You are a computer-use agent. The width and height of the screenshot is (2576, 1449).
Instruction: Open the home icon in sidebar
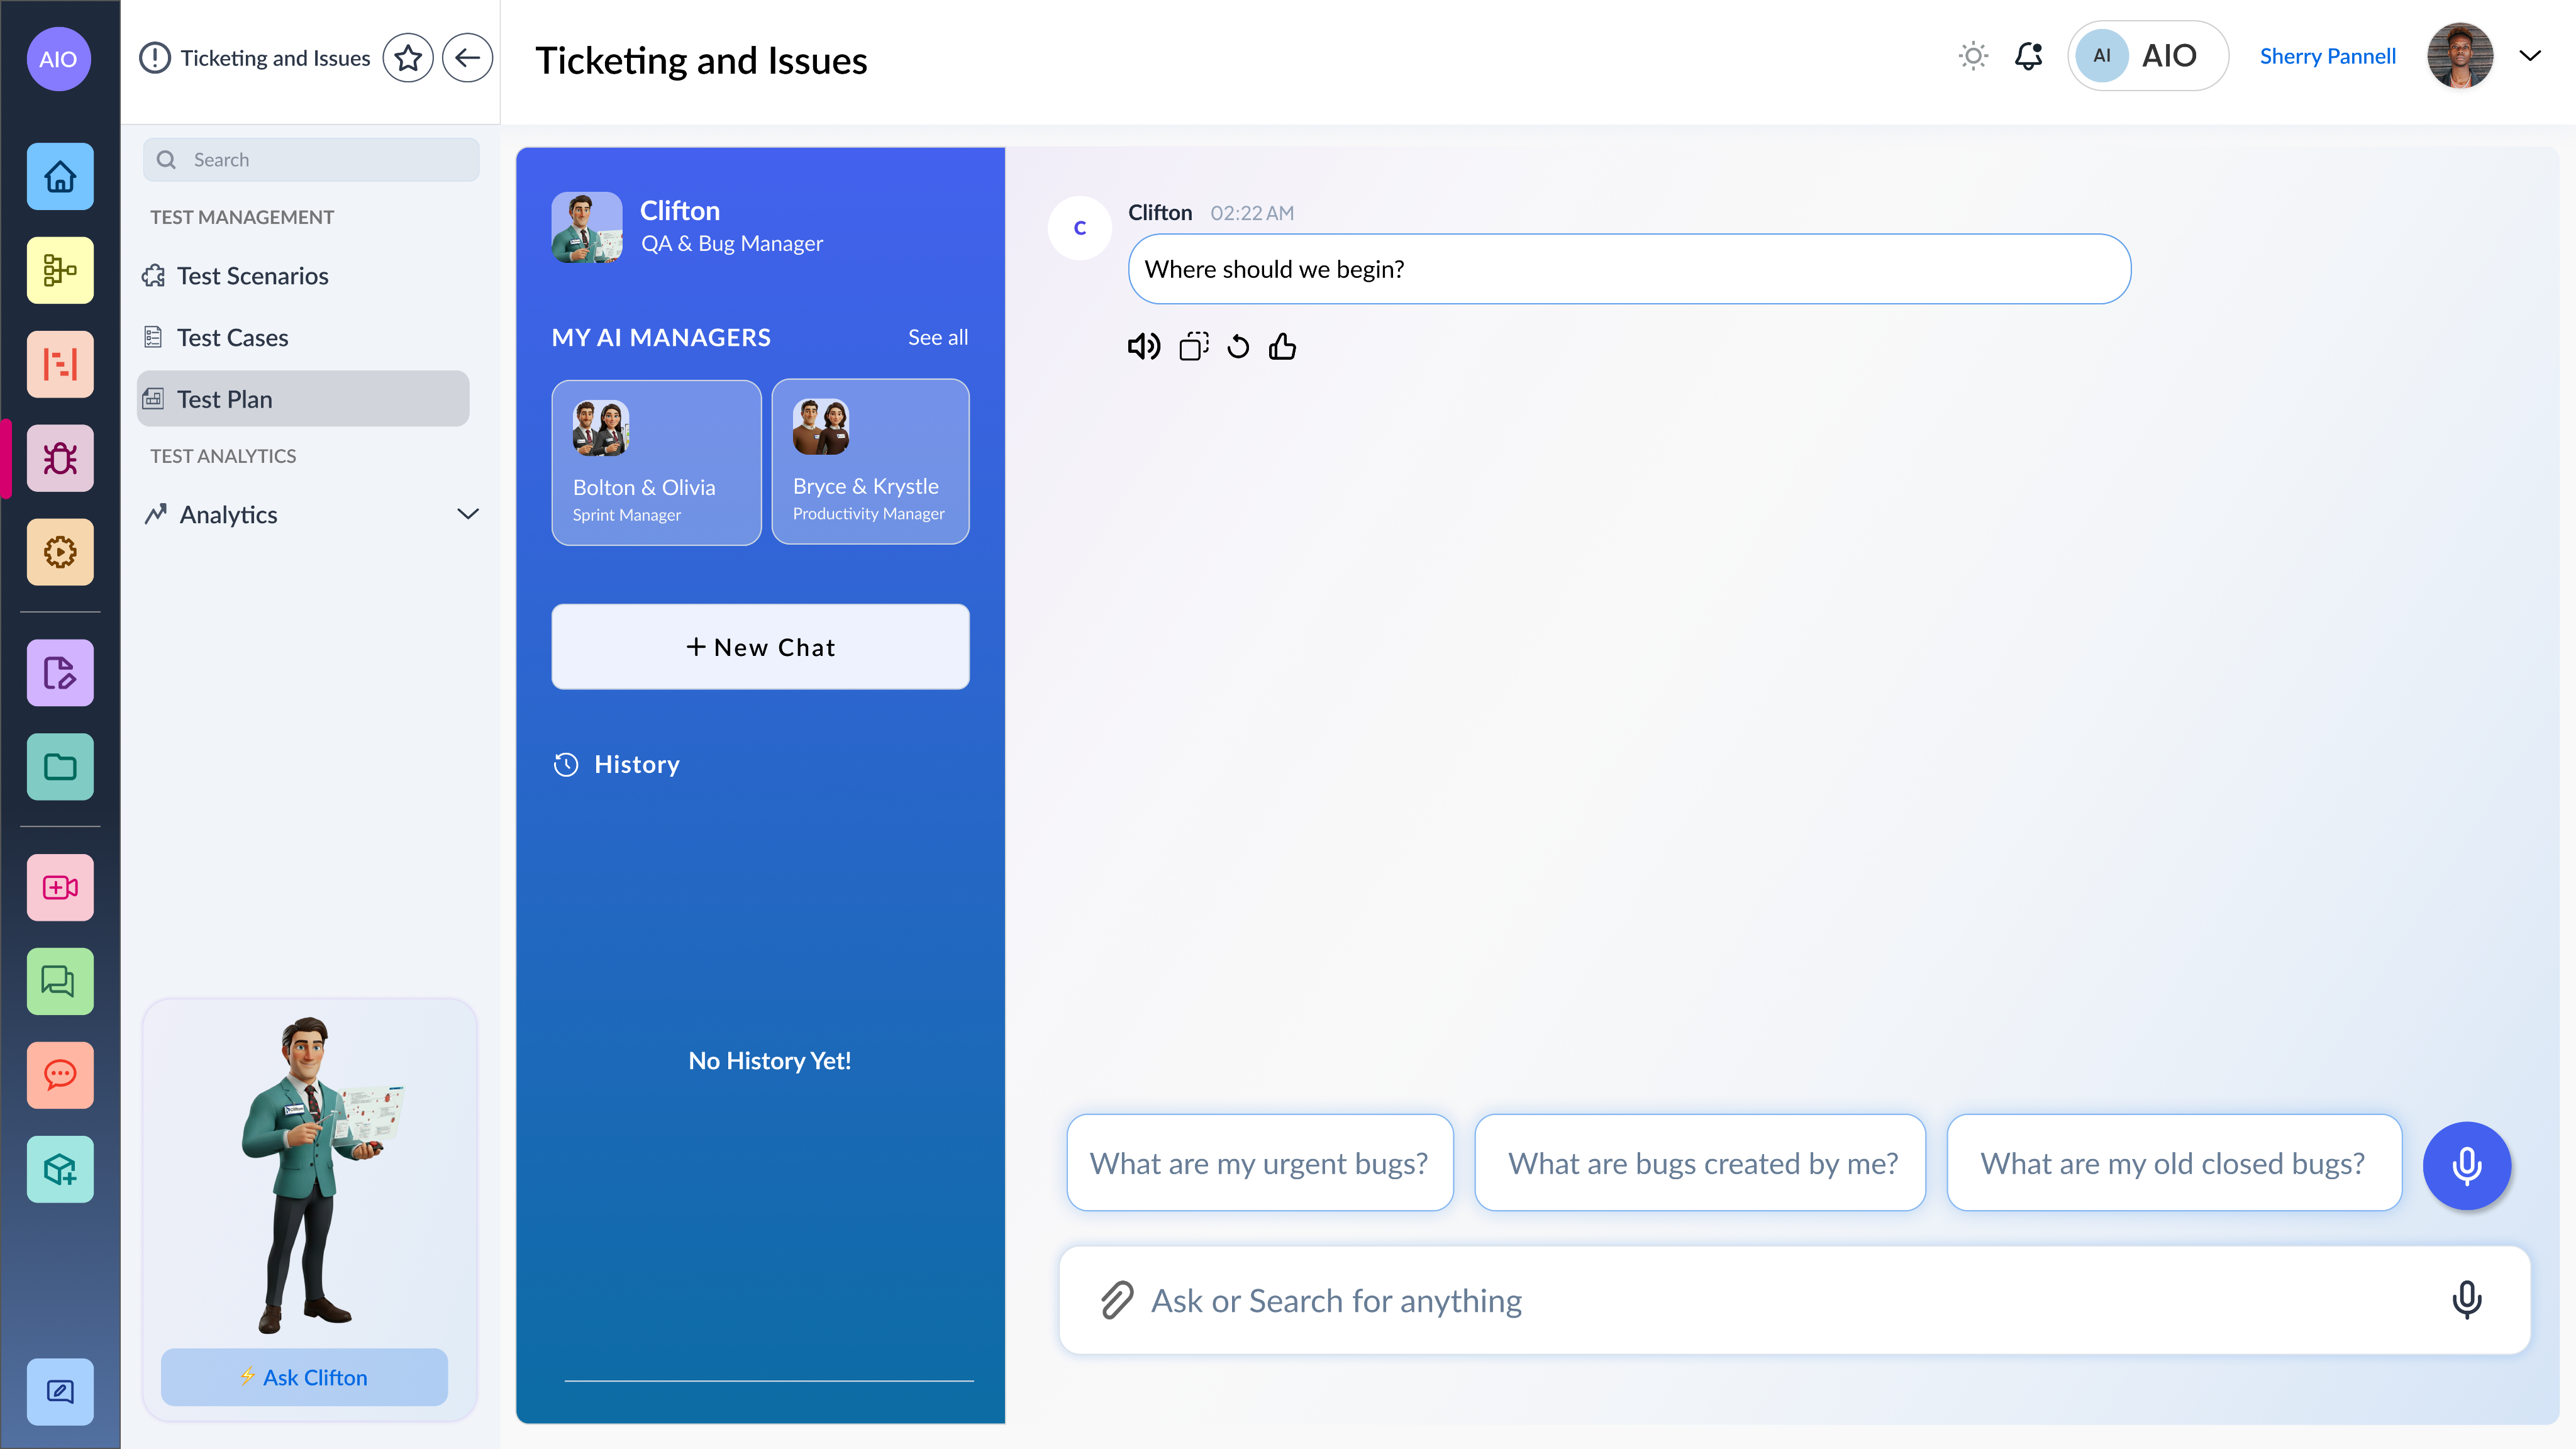[60, 177]
